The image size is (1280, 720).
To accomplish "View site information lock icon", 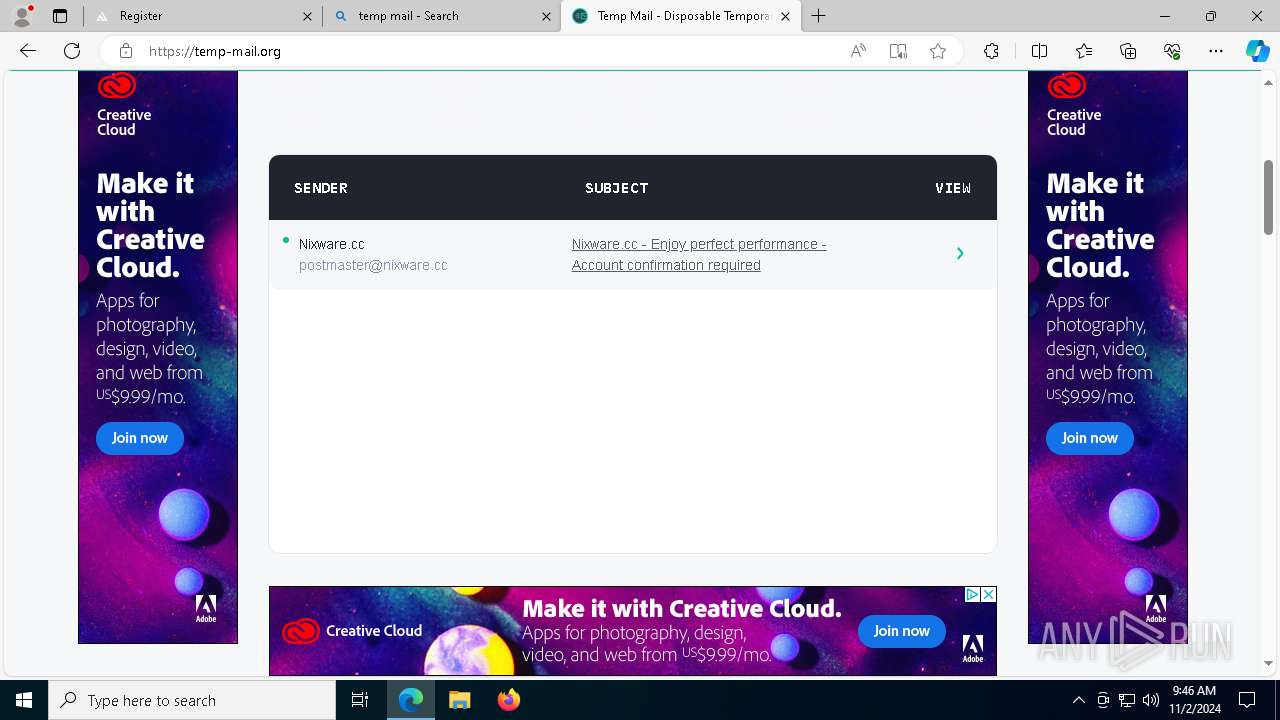I will pyautogui.click(x=126, y=51).
